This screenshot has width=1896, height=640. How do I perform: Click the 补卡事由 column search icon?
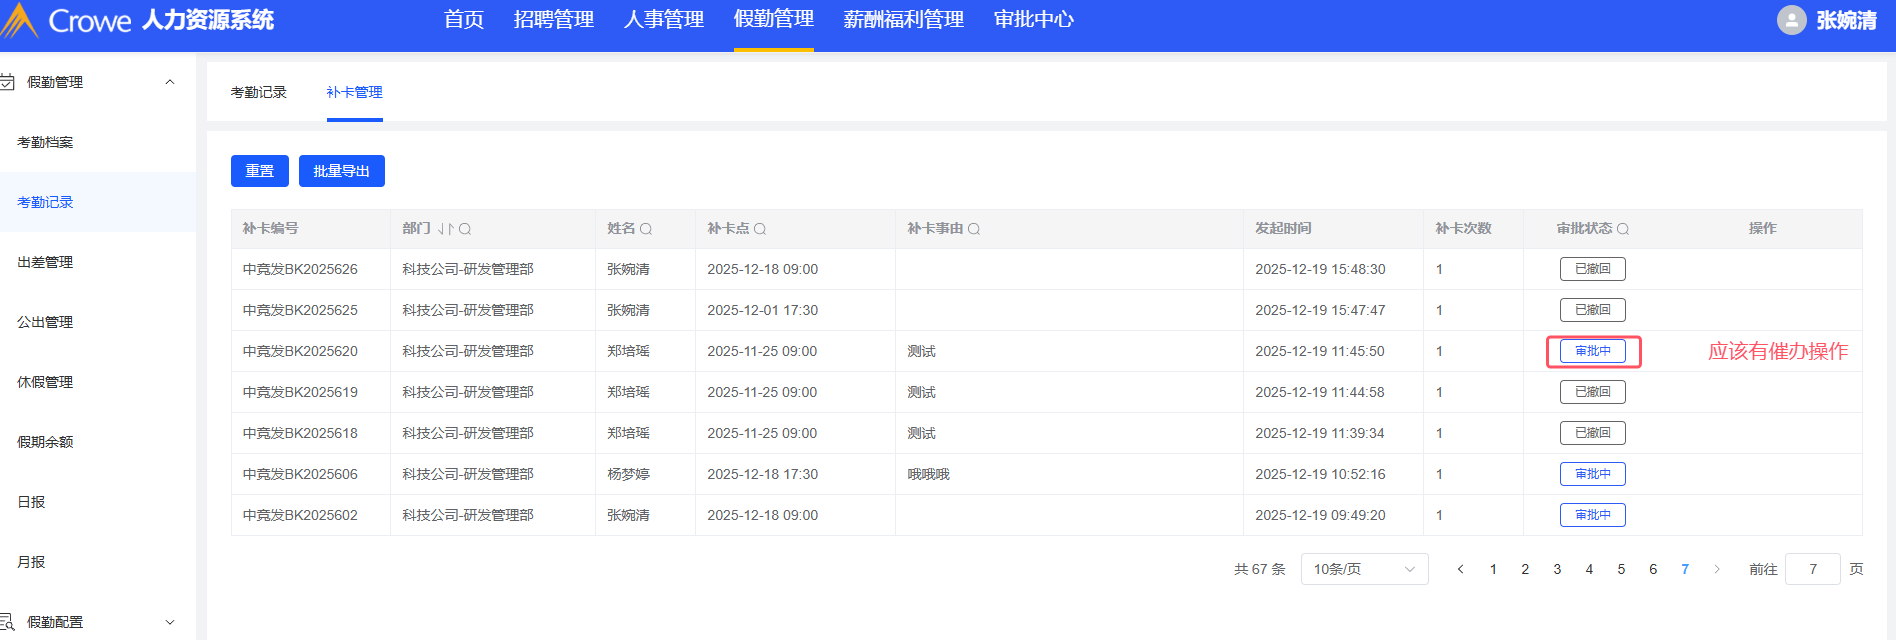[974, 229]
